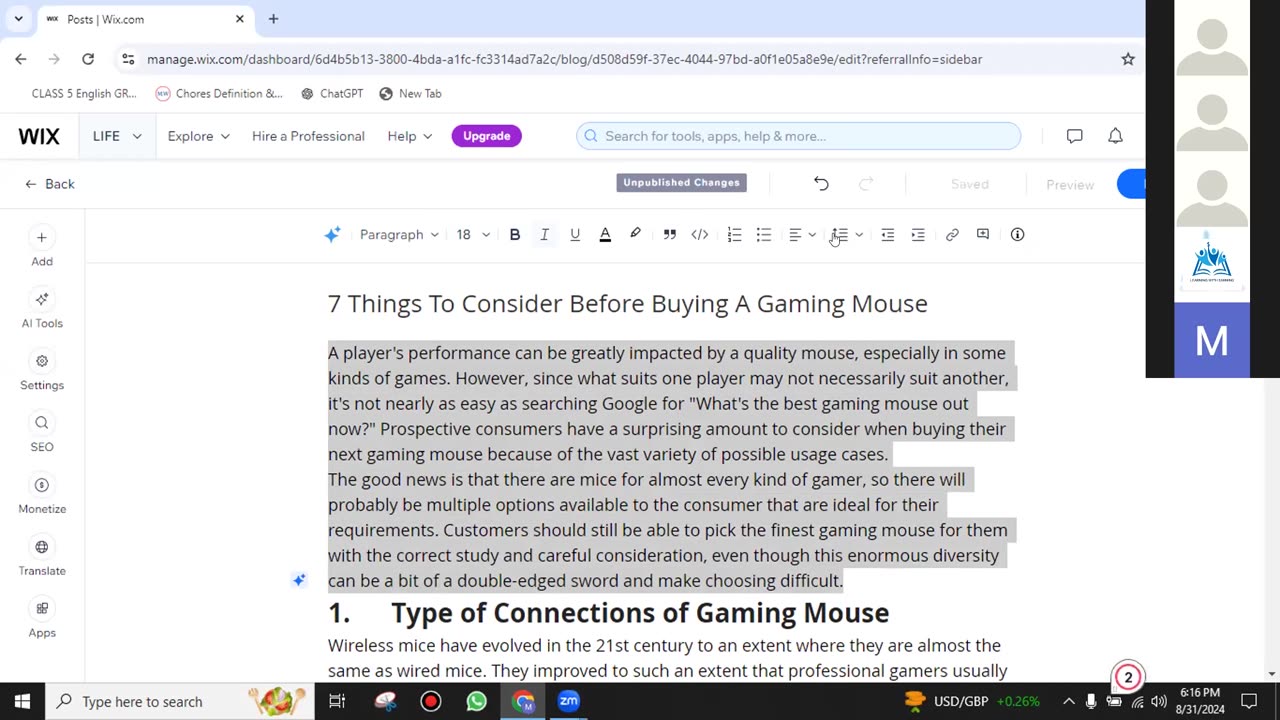
Task: Open the highlight color tool
Action: click(x=635, y=235)
